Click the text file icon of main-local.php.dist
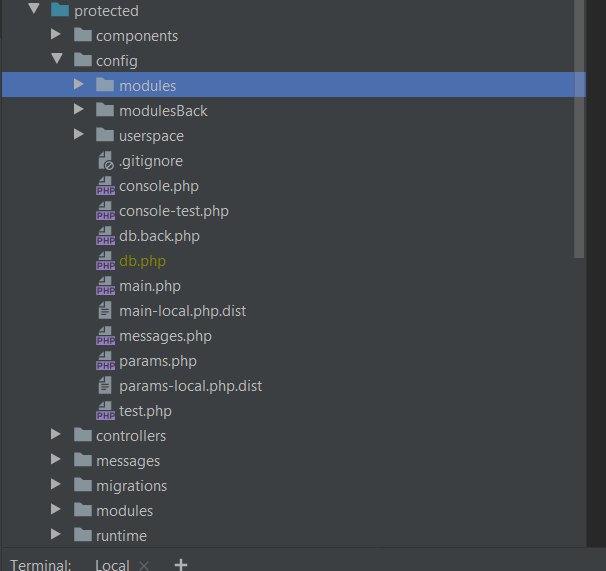 pos(105,310)
